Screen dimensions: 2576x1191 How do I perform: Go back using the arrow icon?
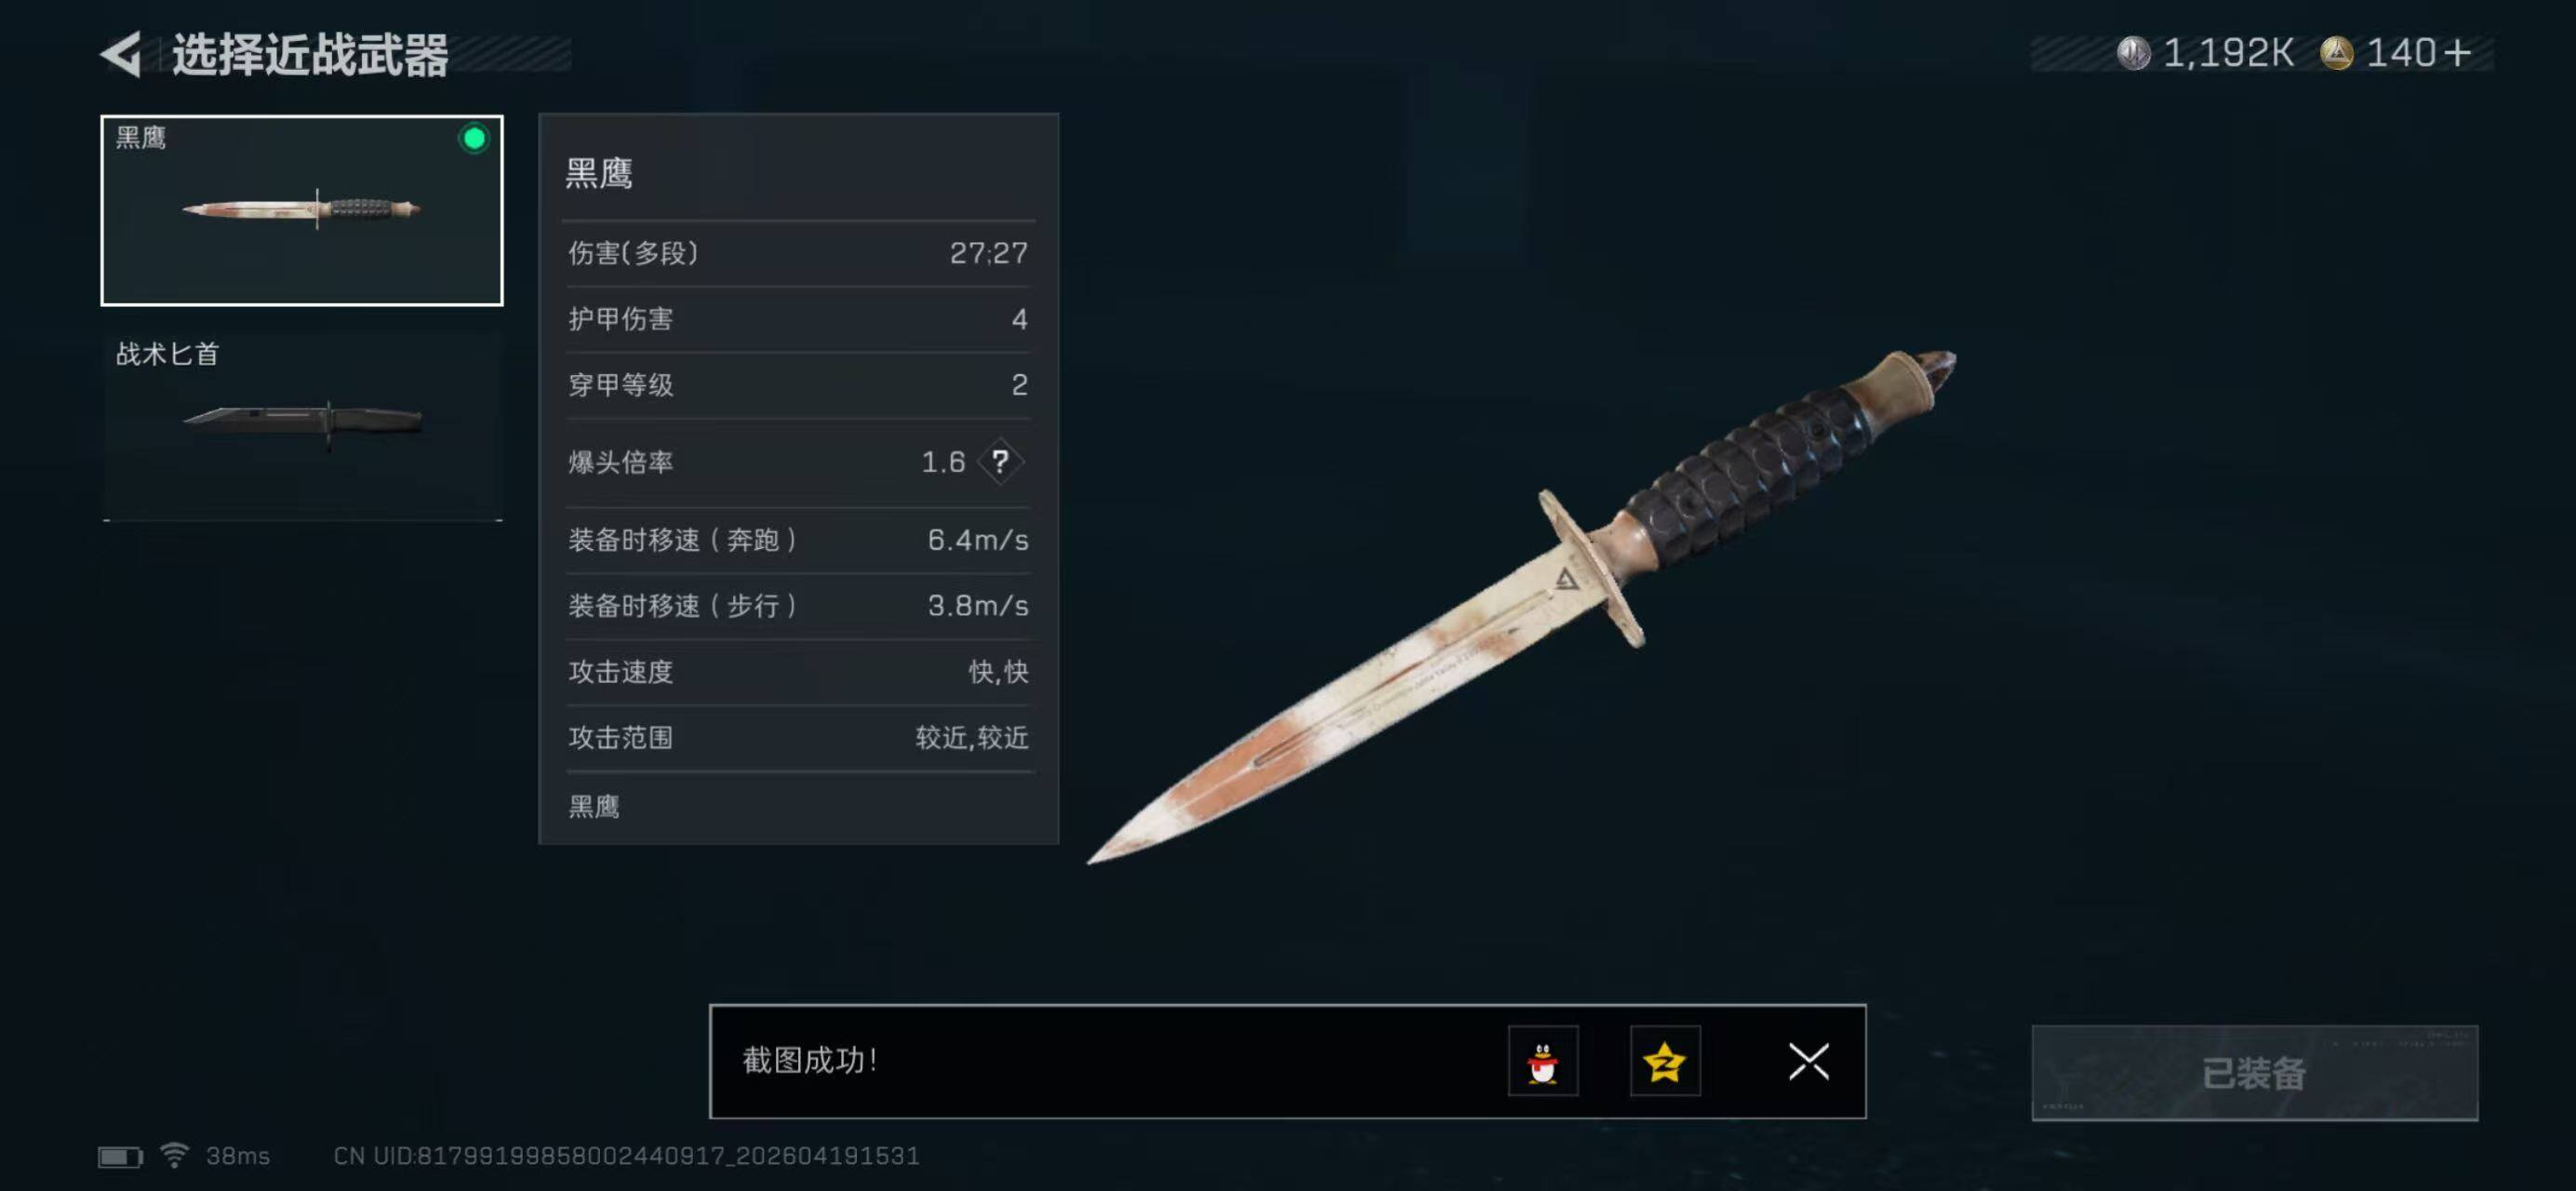pos(121,53)
